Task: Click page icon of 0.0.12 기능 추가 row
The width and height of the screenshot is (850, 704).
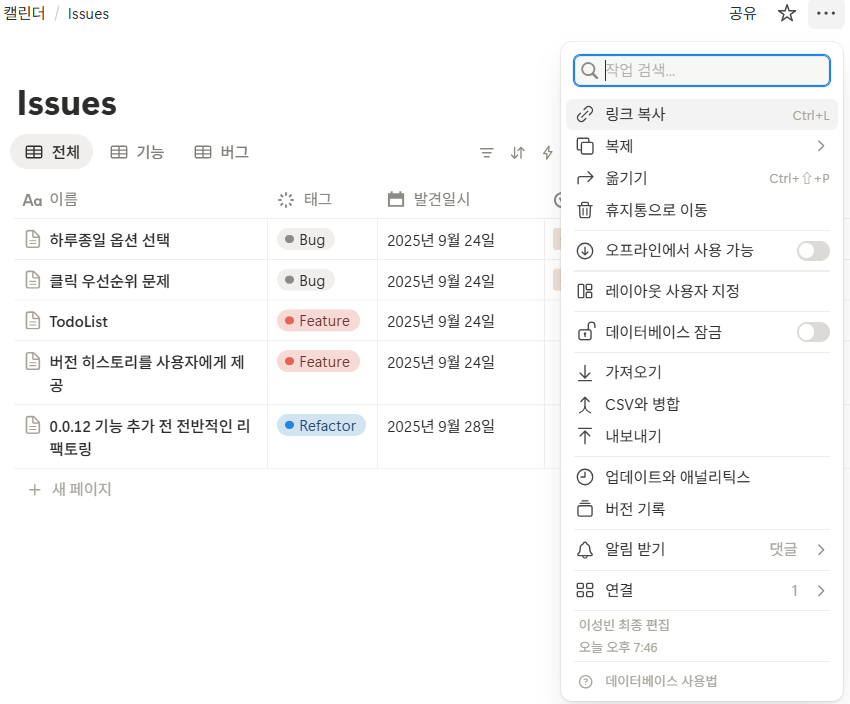Action: tap(33, 425)
